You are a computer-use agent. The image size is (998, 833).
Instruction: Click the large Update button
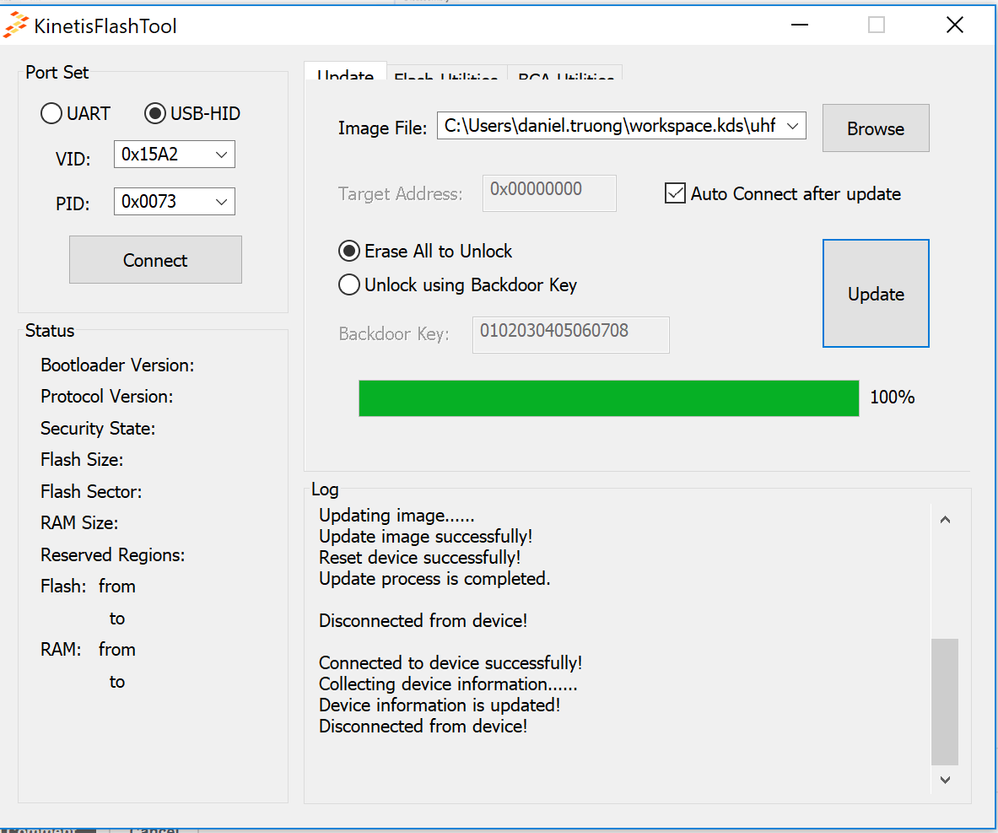875,293
